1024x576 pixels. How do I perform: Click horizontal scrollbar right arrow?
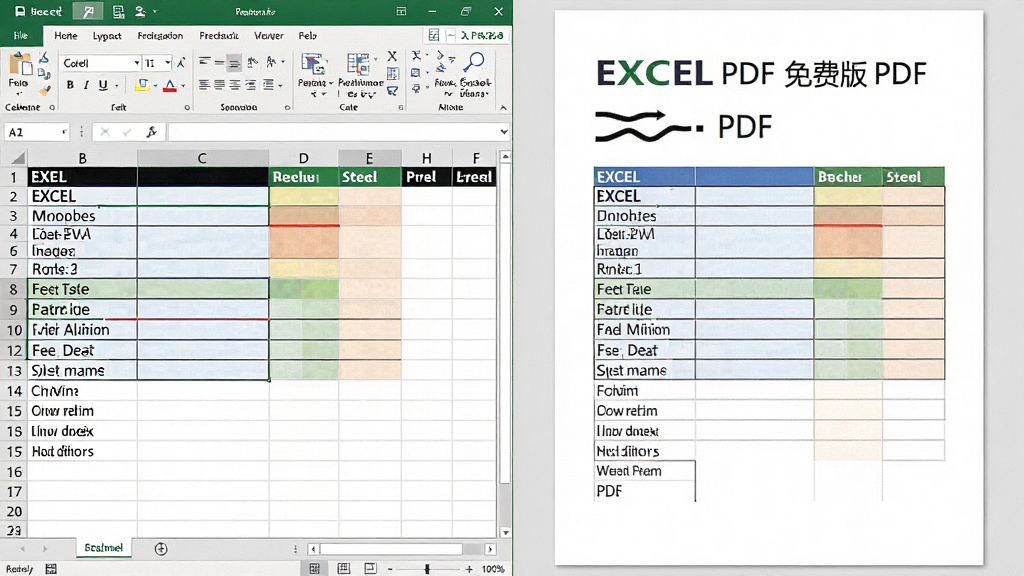(x=490, y=549)
